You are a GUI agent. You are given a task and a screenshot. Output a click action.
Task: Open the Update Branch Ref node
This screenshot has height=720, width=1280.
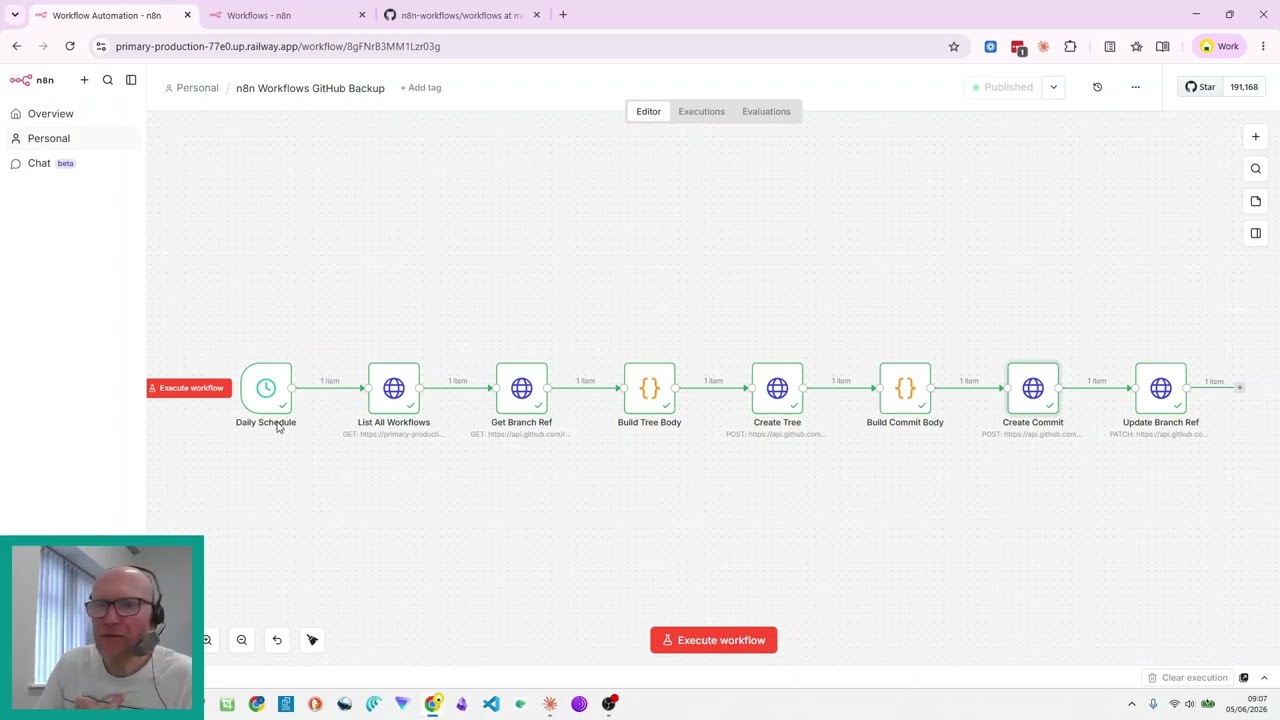pyautogui.click(x=1161, y=388)
